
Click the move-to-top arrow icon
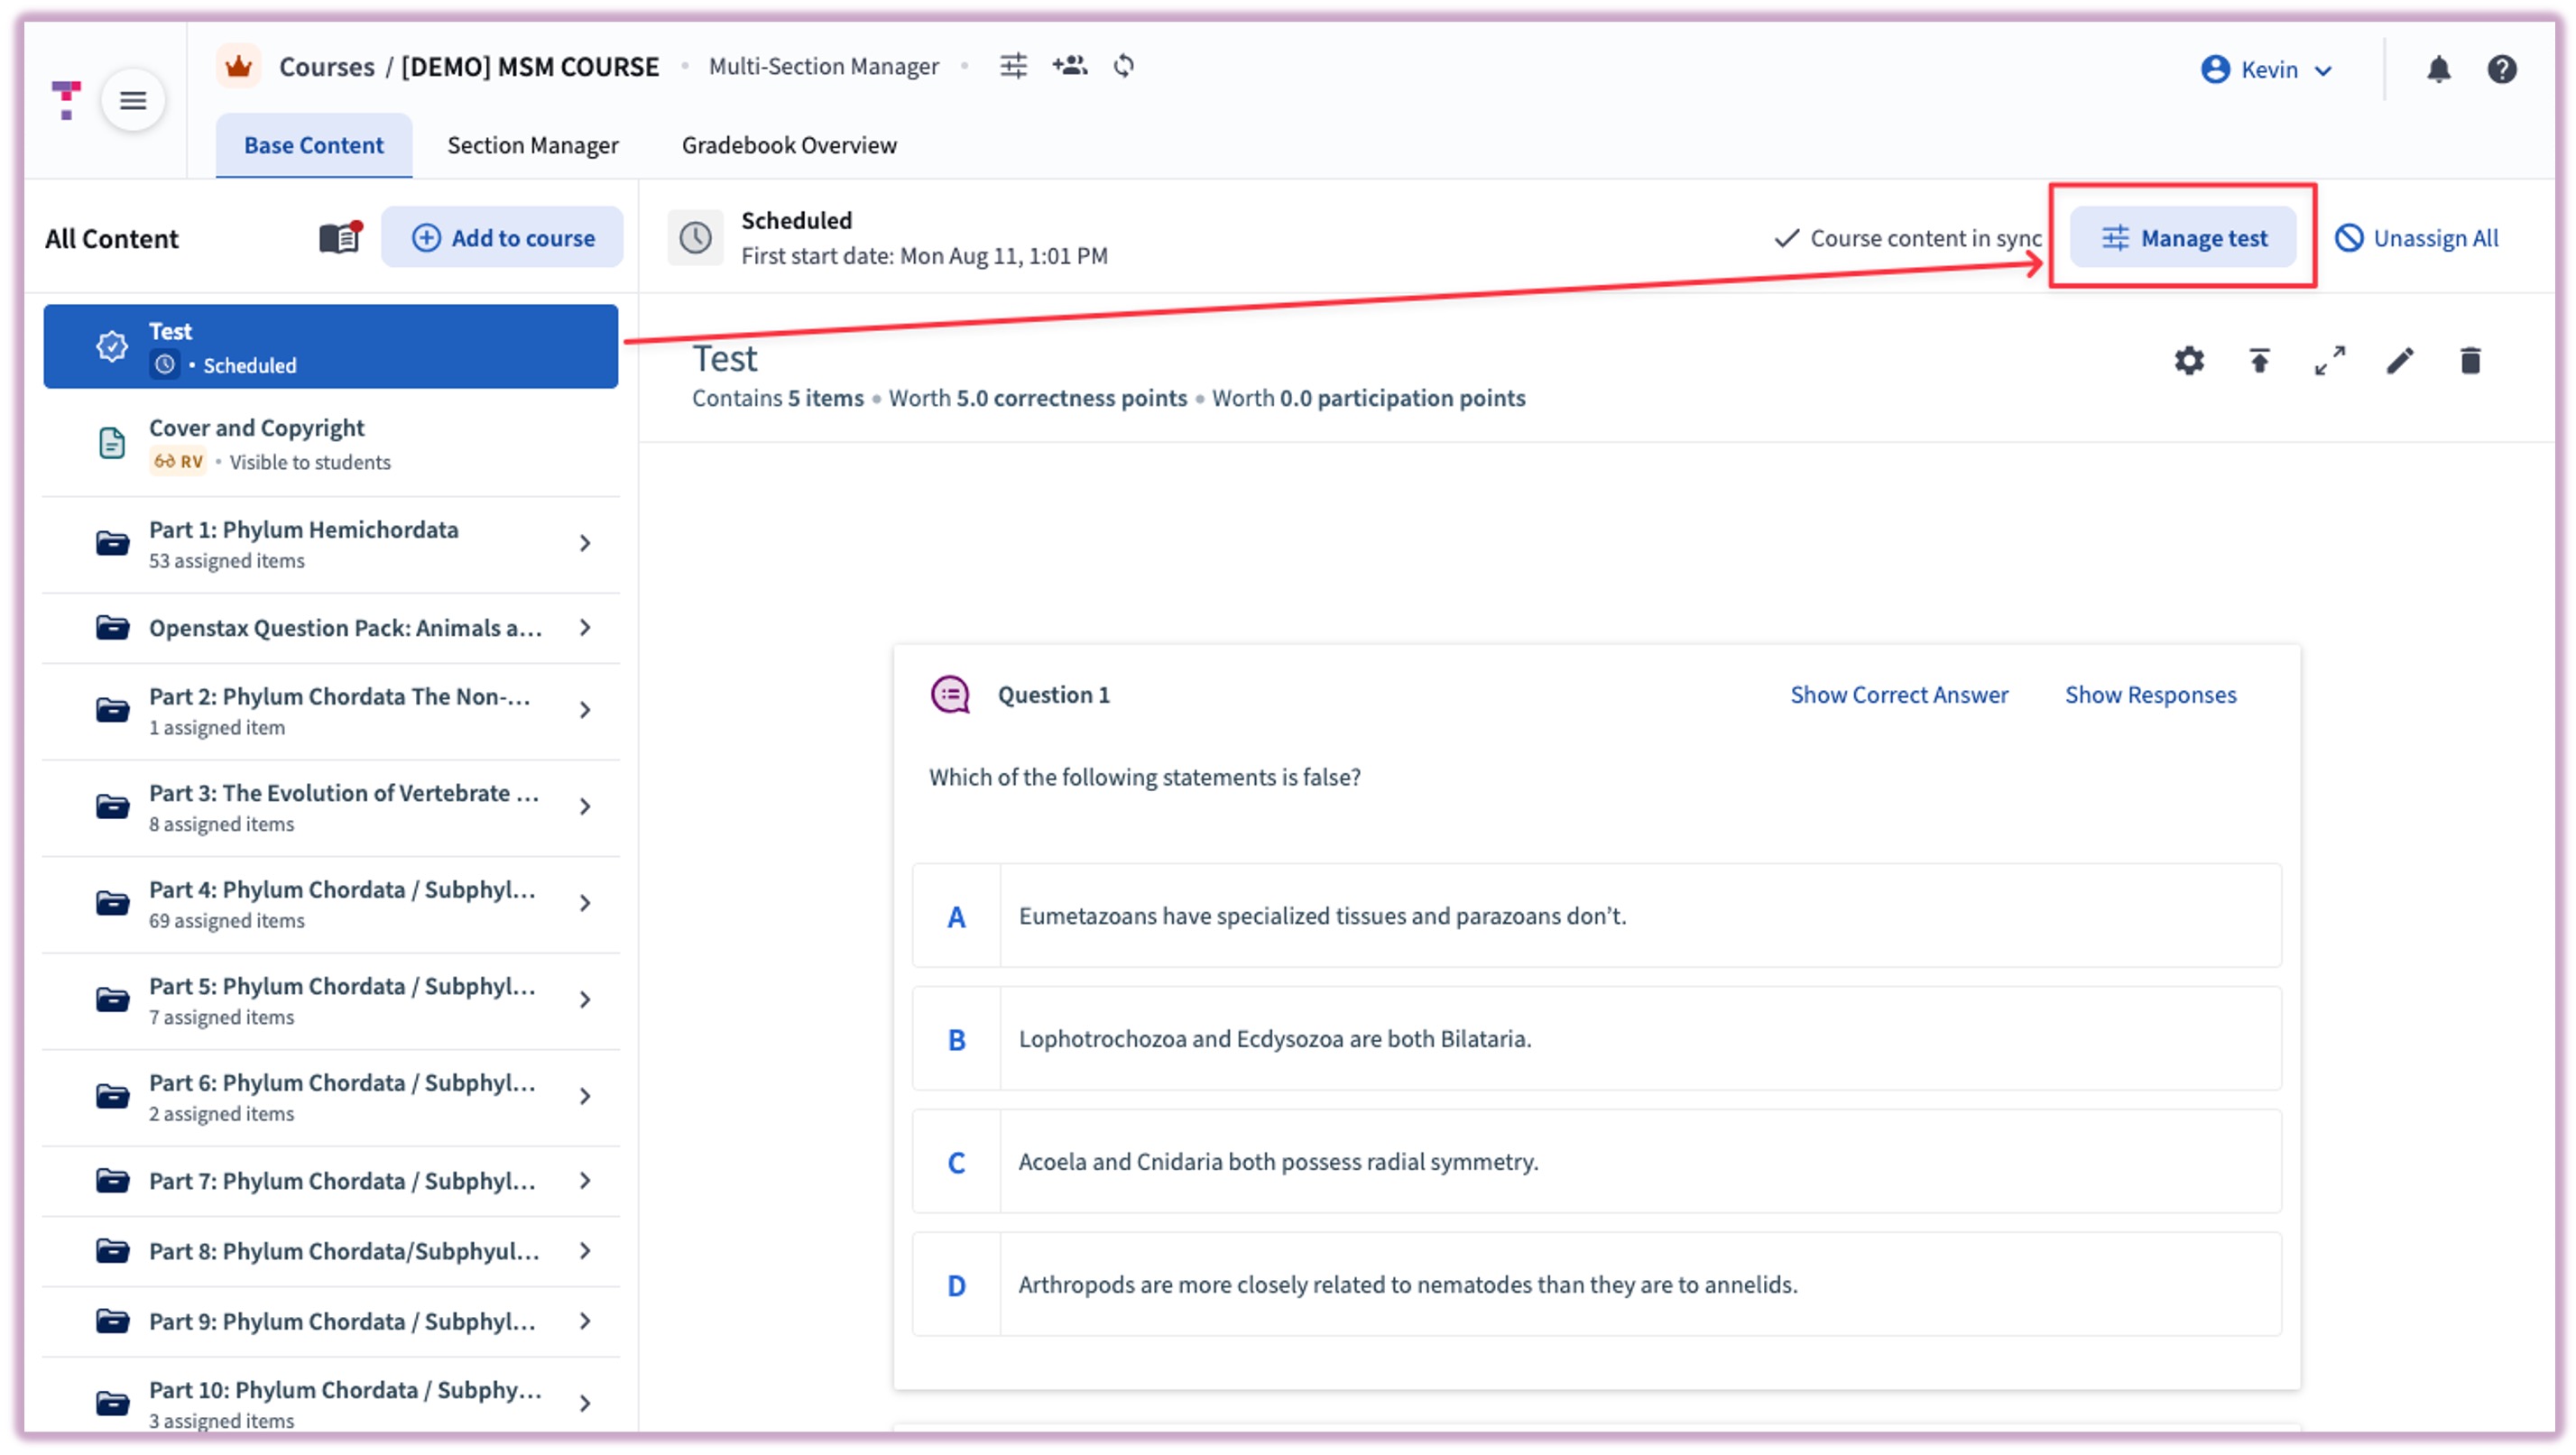[x=2259, y=360]
